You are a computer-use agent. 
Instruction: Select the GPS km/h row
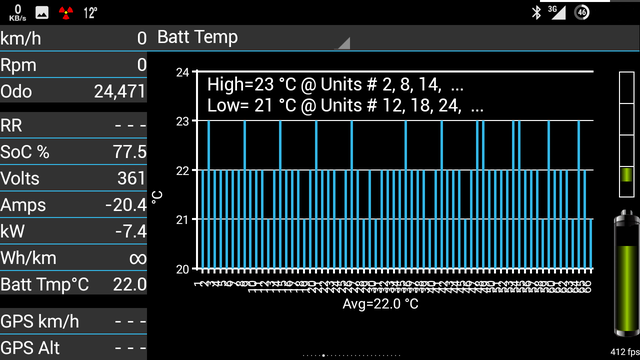click(73, 321)
